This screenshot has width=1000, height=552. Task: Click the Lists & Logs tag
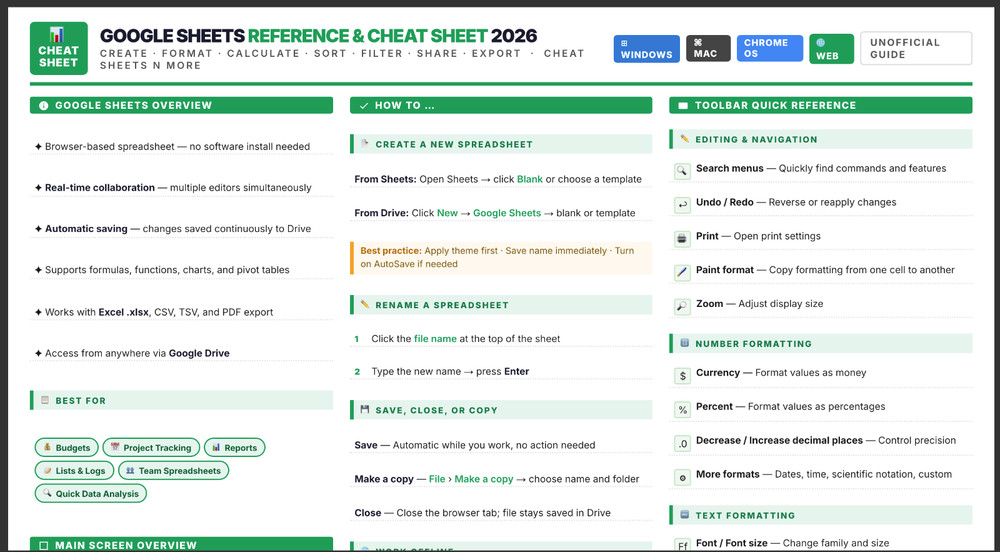75,470
